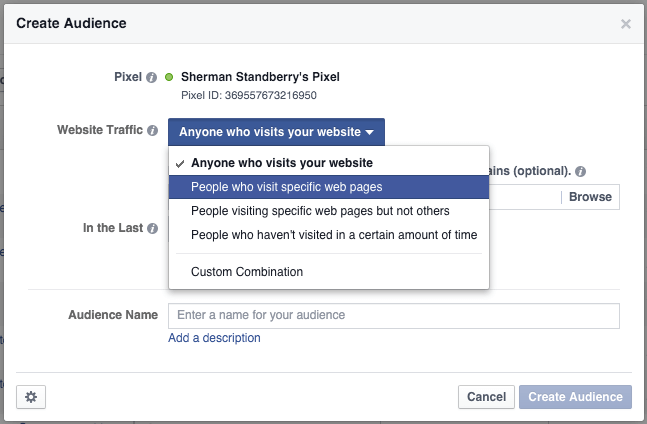Image resolution: width=647 pixels, height=424 pixels.
Task: Click the domain field left of Browse
Action: [523, 197]
